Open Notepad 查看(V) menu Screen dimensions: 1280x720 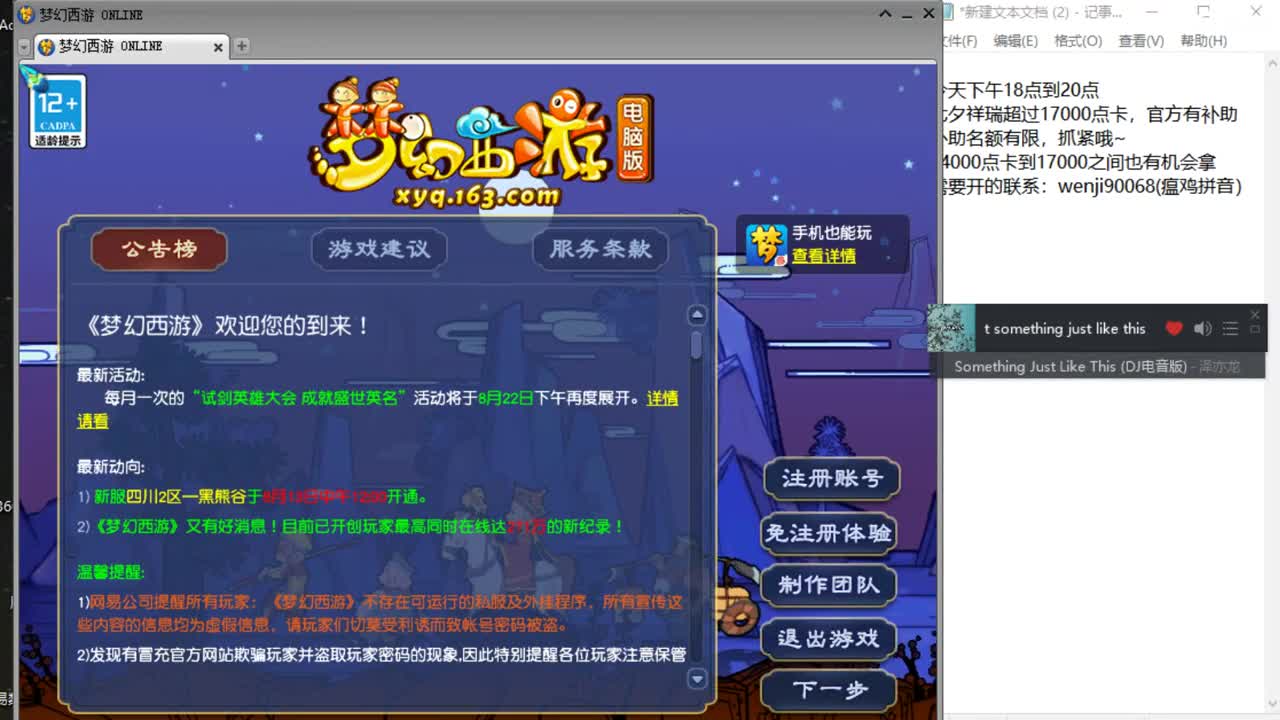pyautogui.click(x=1141, y=41)
